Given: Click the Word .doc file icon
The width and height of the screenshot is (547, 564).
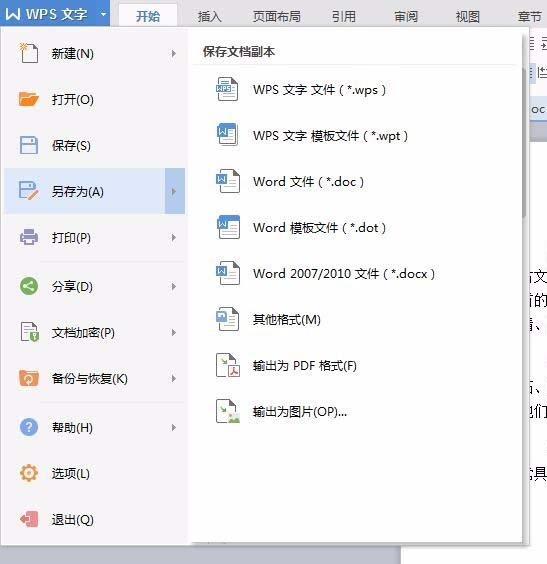Looking at the screenshot, I should (227, 181).
